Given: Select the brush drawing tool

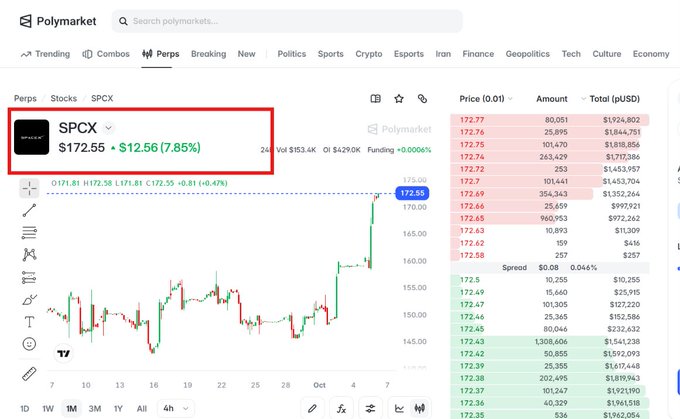Looking at the screenshot, I should [x=29, y=300].
